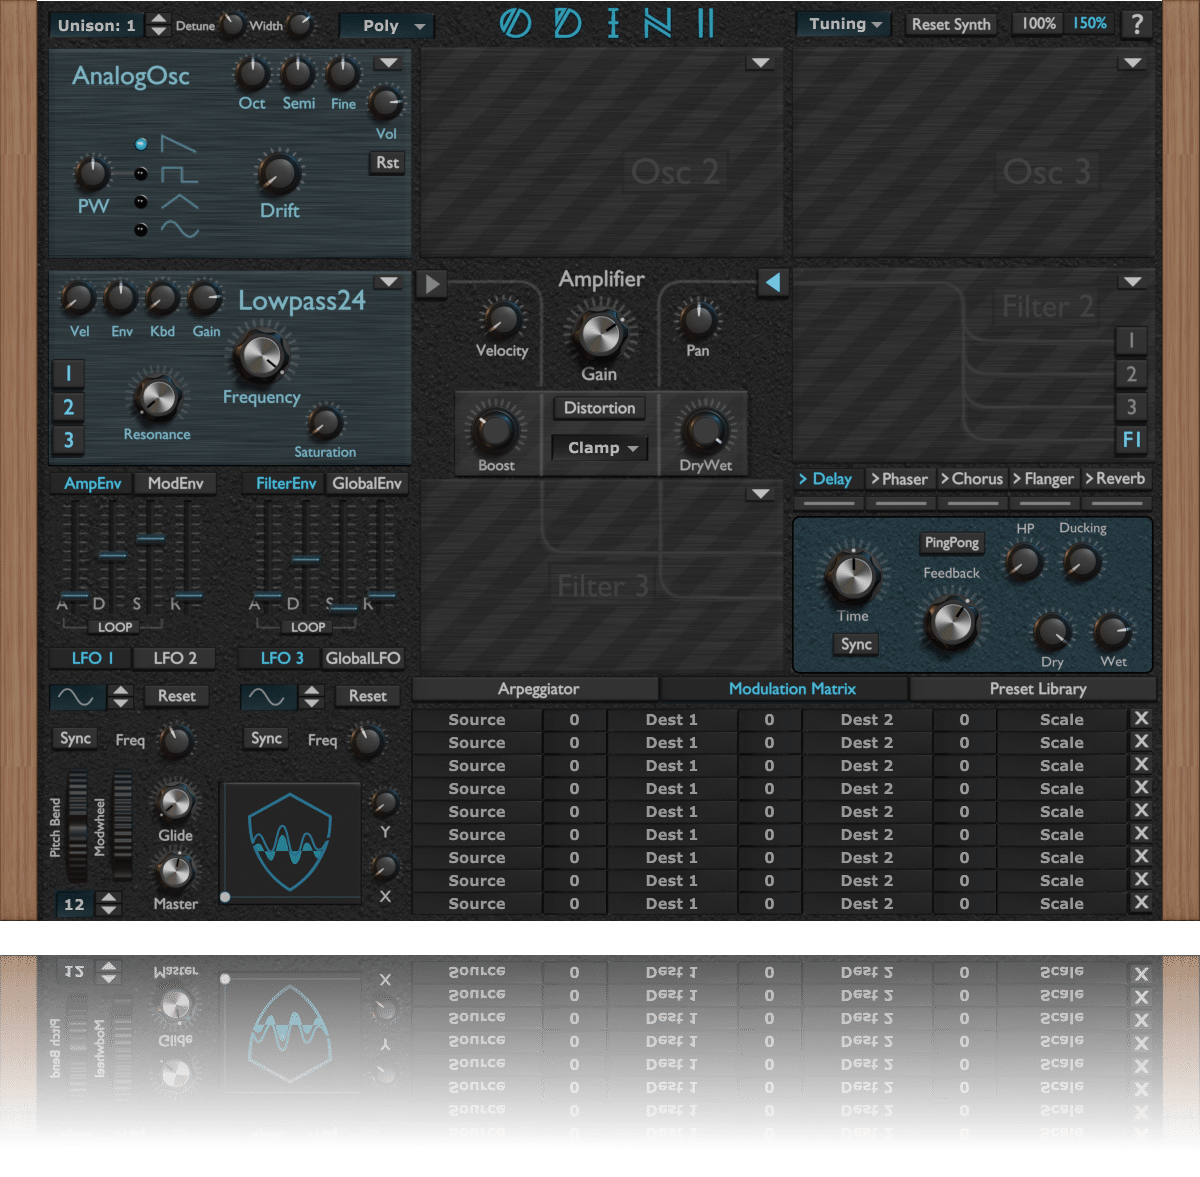
Task: Click the Distortion DryWet knob
Action: point(706,430)
